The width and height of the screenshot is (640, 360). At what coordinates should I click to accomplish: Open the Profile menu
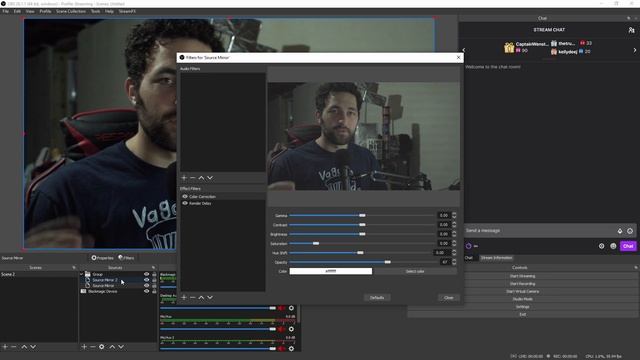(45, 11)
